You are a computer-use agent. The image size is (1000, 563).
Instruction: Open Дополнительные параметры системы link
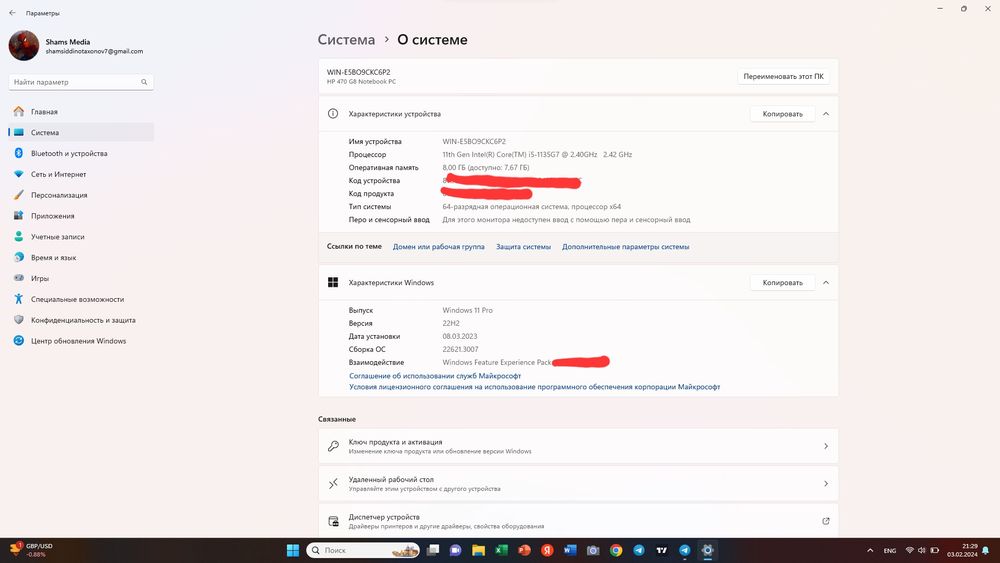(x=626, y=247)
